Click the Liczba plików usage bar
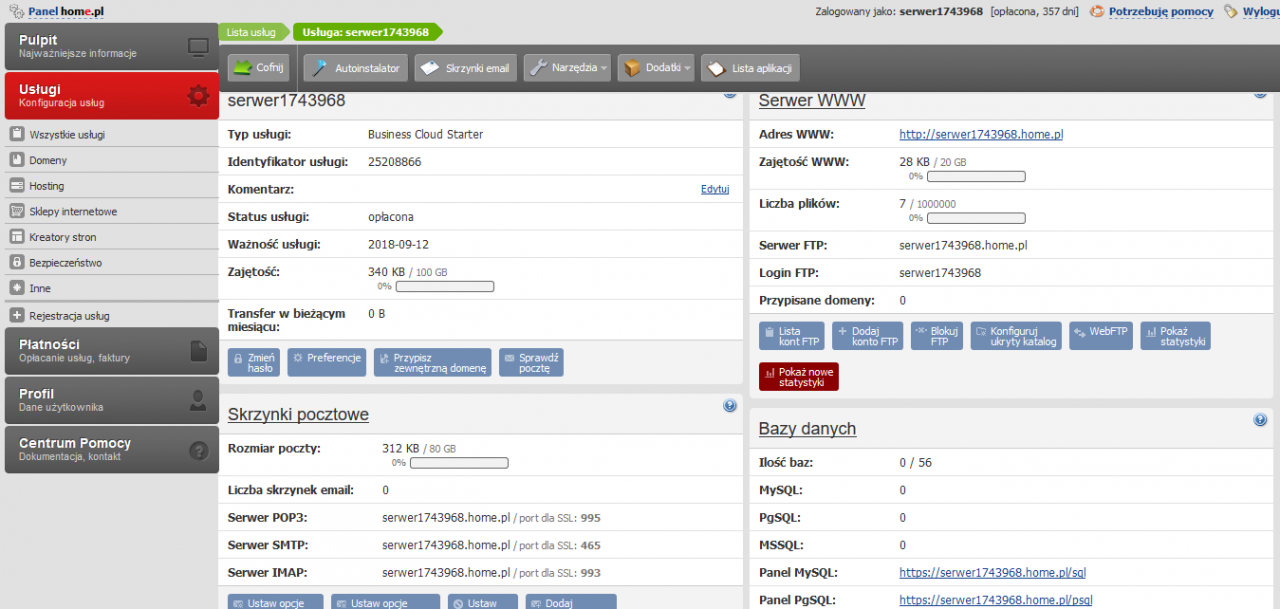 click(x=976, y=218)
